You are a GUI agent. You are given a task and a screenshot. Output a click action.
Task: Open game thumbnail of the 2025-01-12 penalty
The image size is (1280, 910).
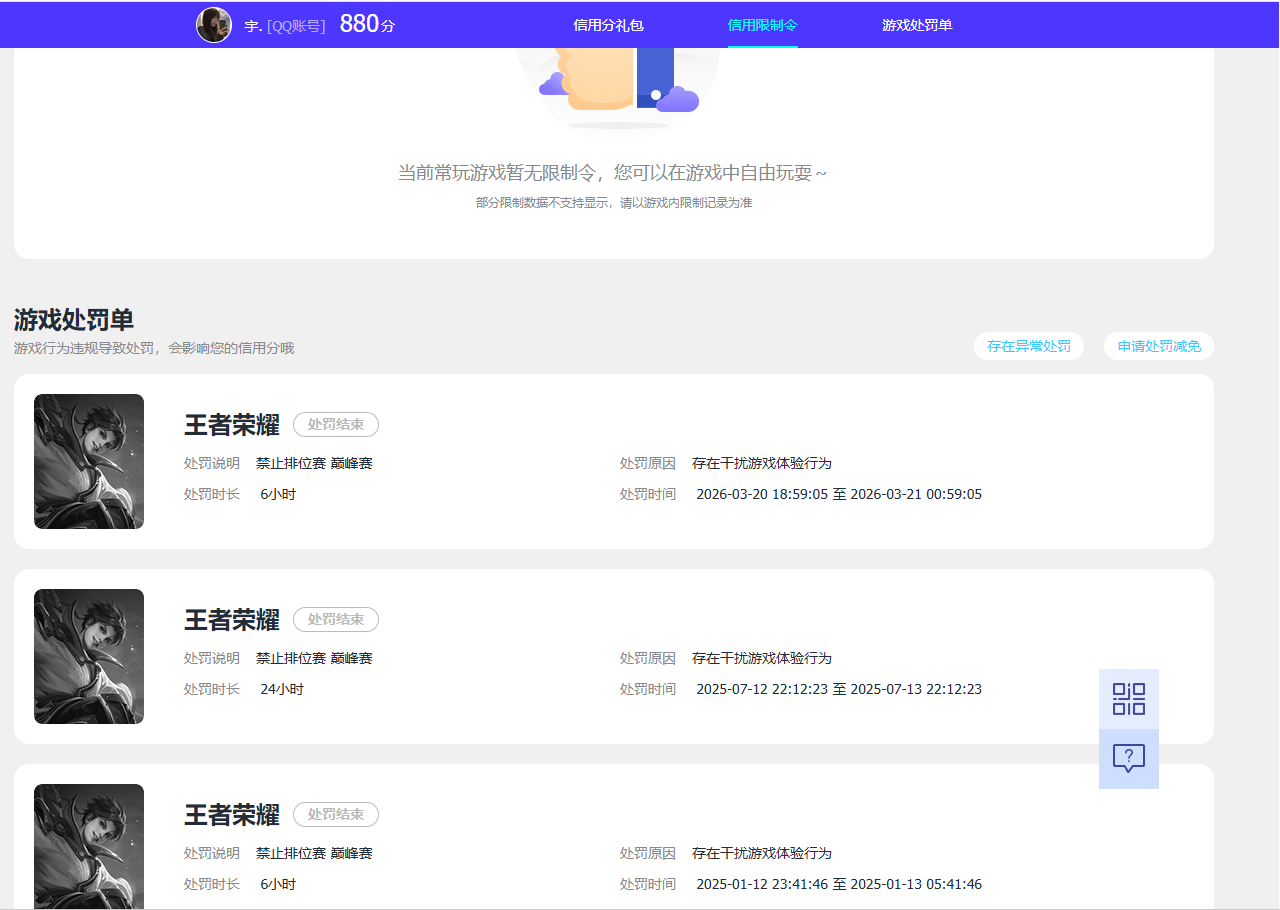[x=89, y=846]
